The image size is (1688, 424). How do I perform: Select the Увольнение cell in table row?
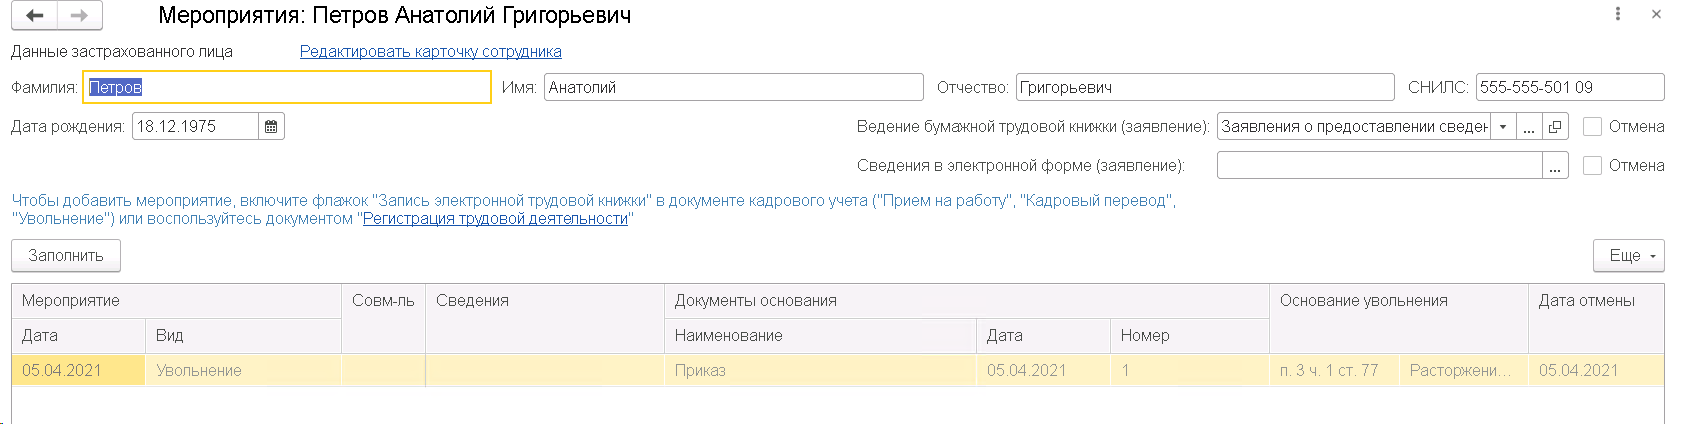(x=199, y=371)
